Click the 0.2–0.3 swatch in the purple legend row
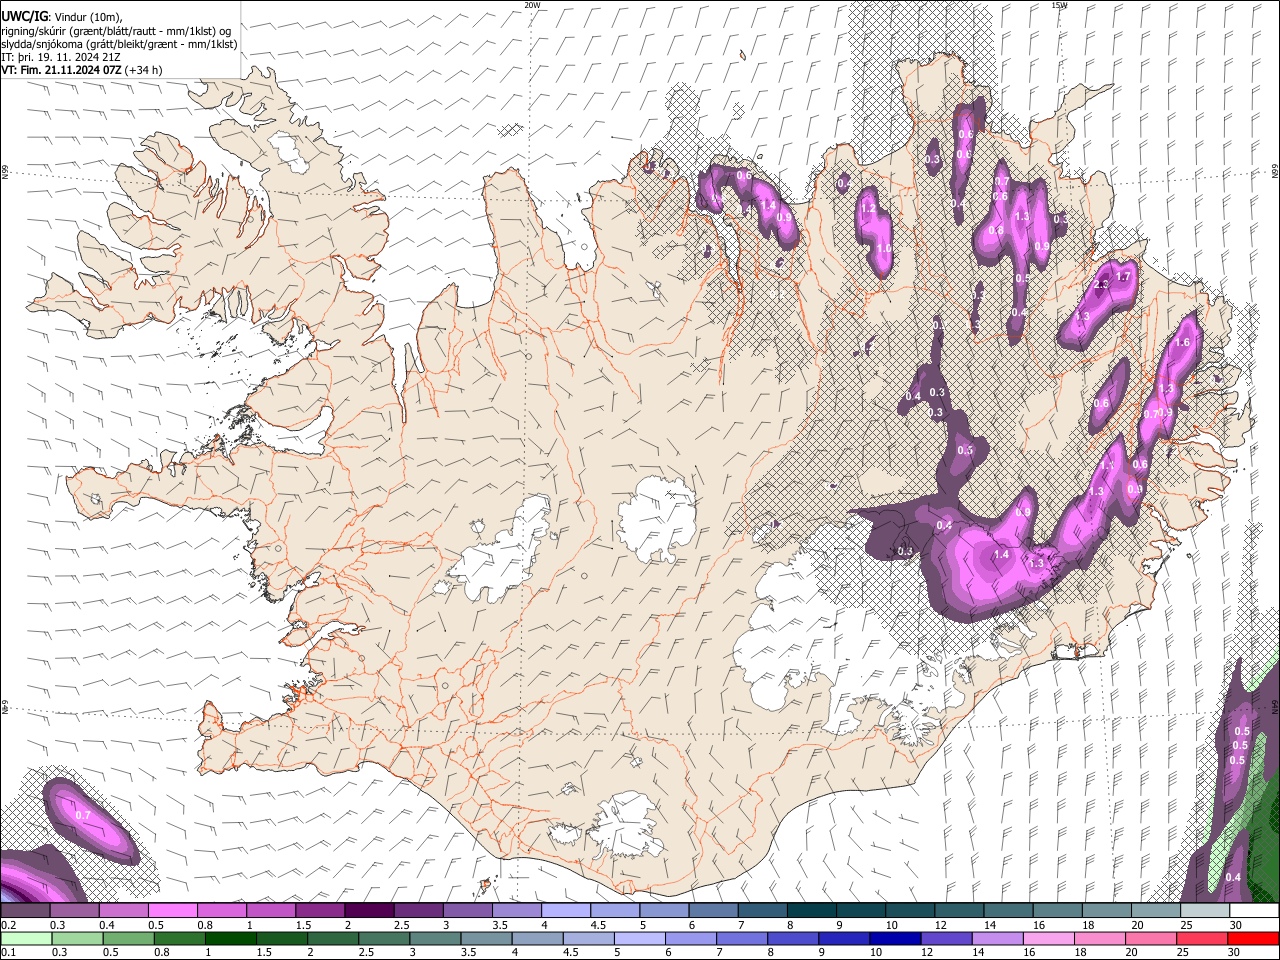This screenshot has width=1280, height=960. point(25,911)
